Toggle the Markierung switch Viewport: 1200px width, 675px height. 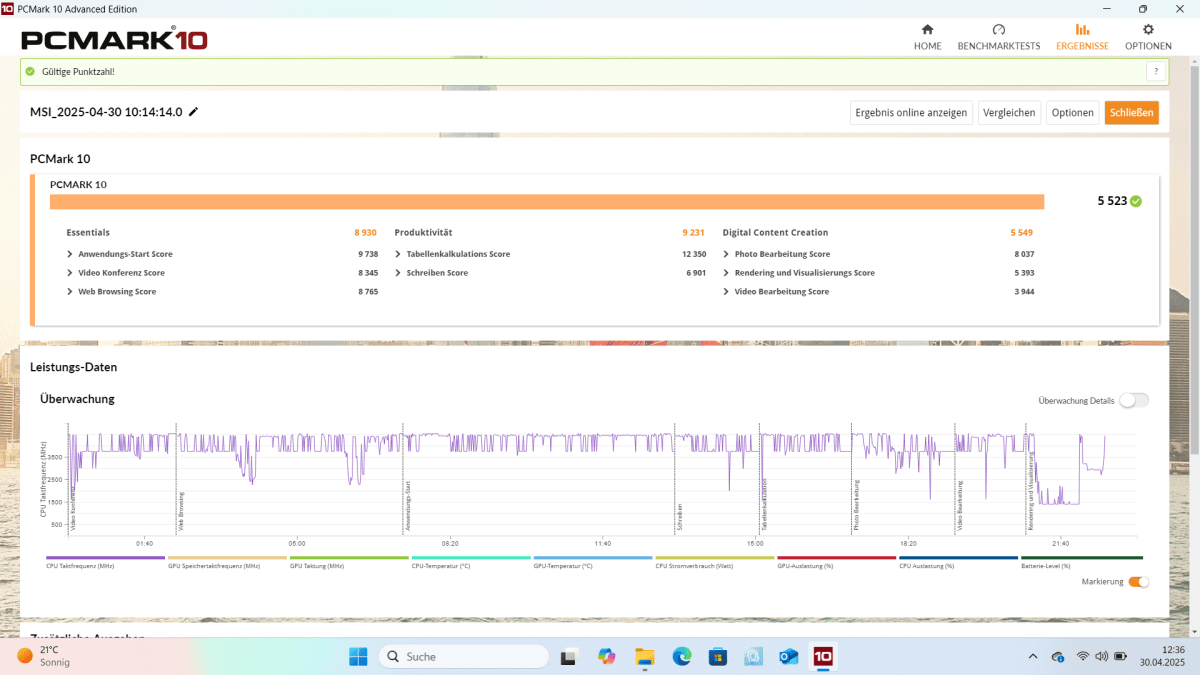pyautogui.click(x=1139, y=582)
